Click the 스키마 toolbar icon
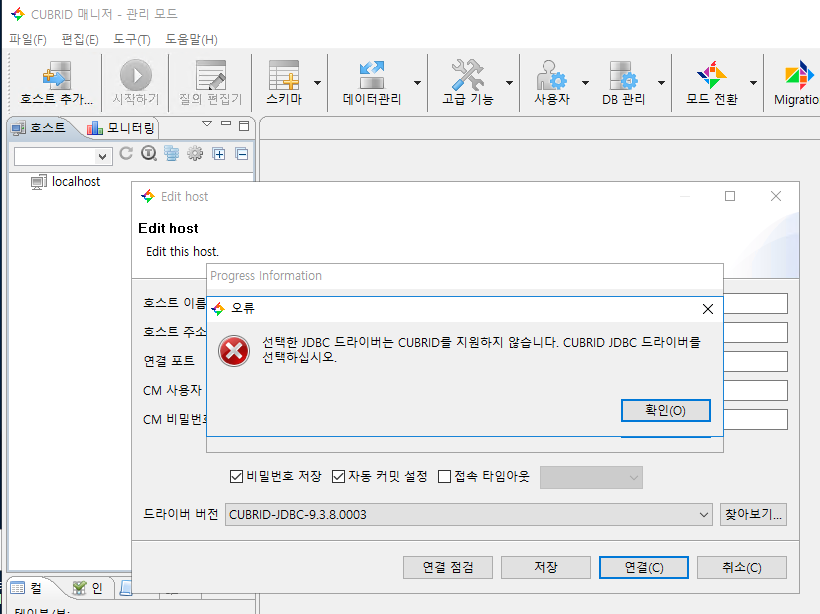Screen dimensions: 820x614 [x=284, y=75]
